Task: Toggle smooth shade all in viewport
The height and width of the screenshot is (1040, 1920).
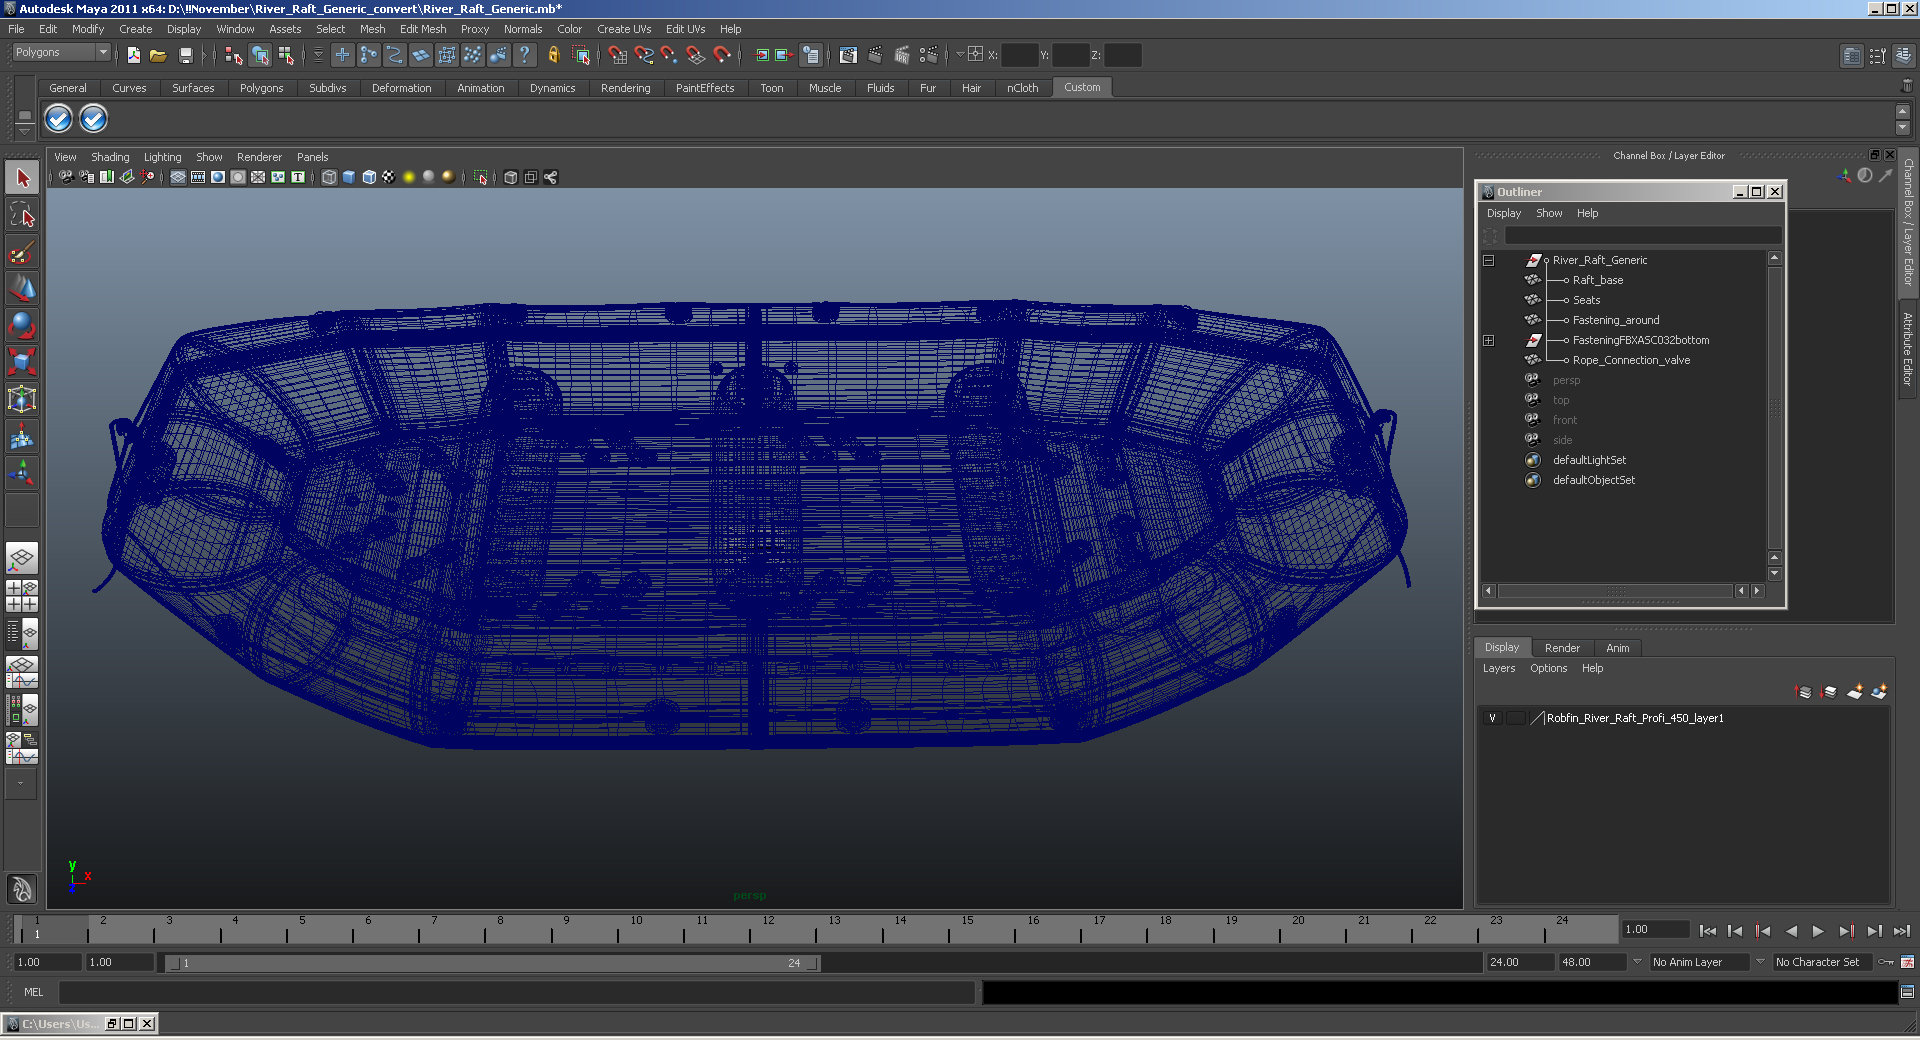Action: coord(349,177)
